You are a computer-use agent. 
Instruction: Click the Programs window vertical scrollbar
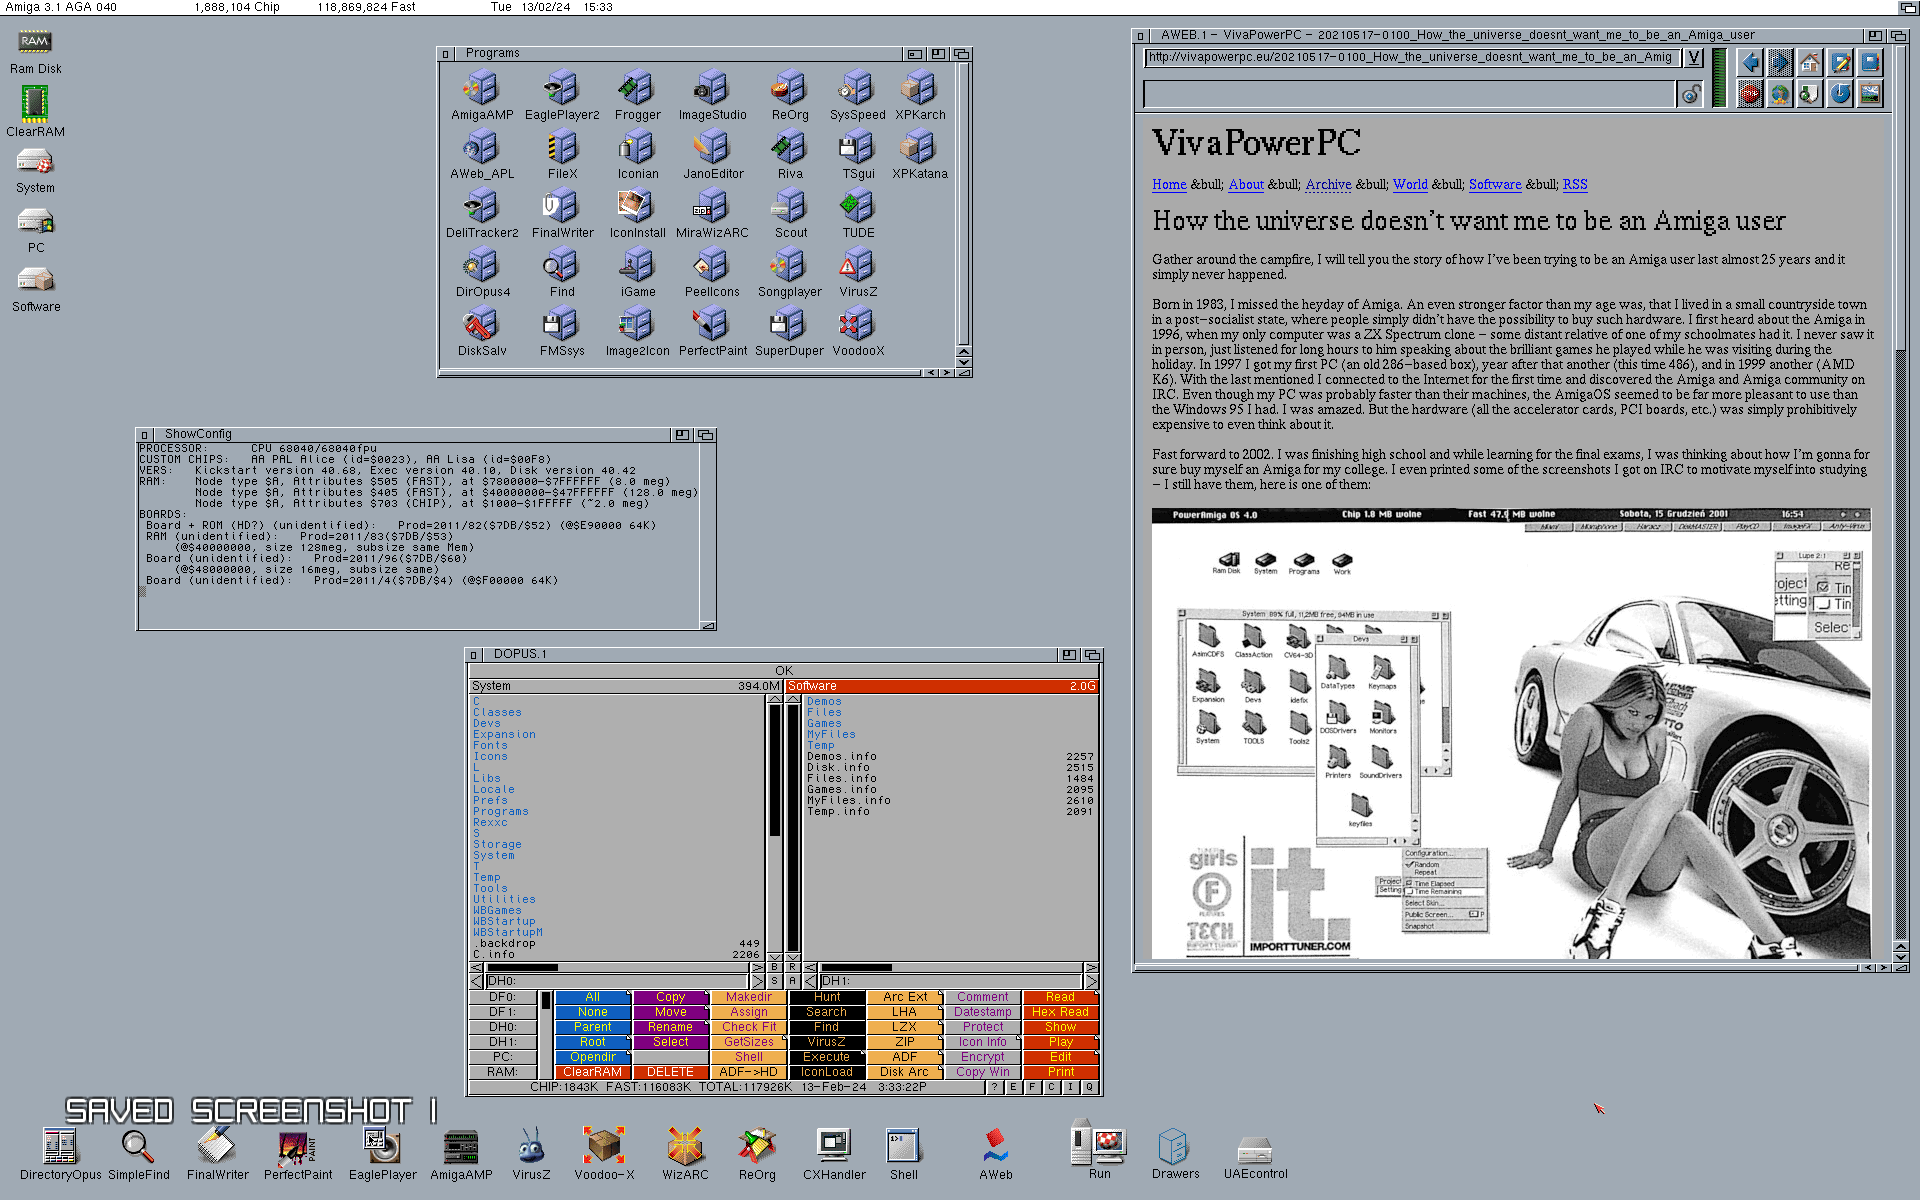click(962, 200)
